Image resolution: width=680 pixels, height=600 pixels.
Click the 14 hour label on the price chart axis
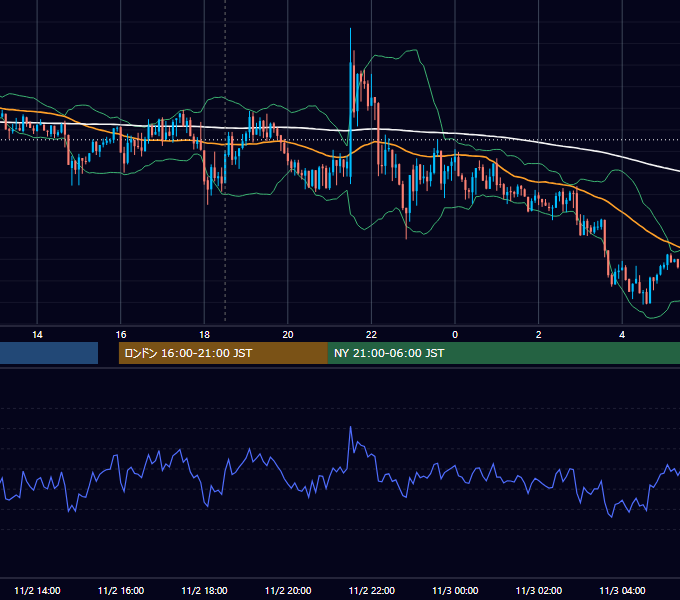coord(37,334)
